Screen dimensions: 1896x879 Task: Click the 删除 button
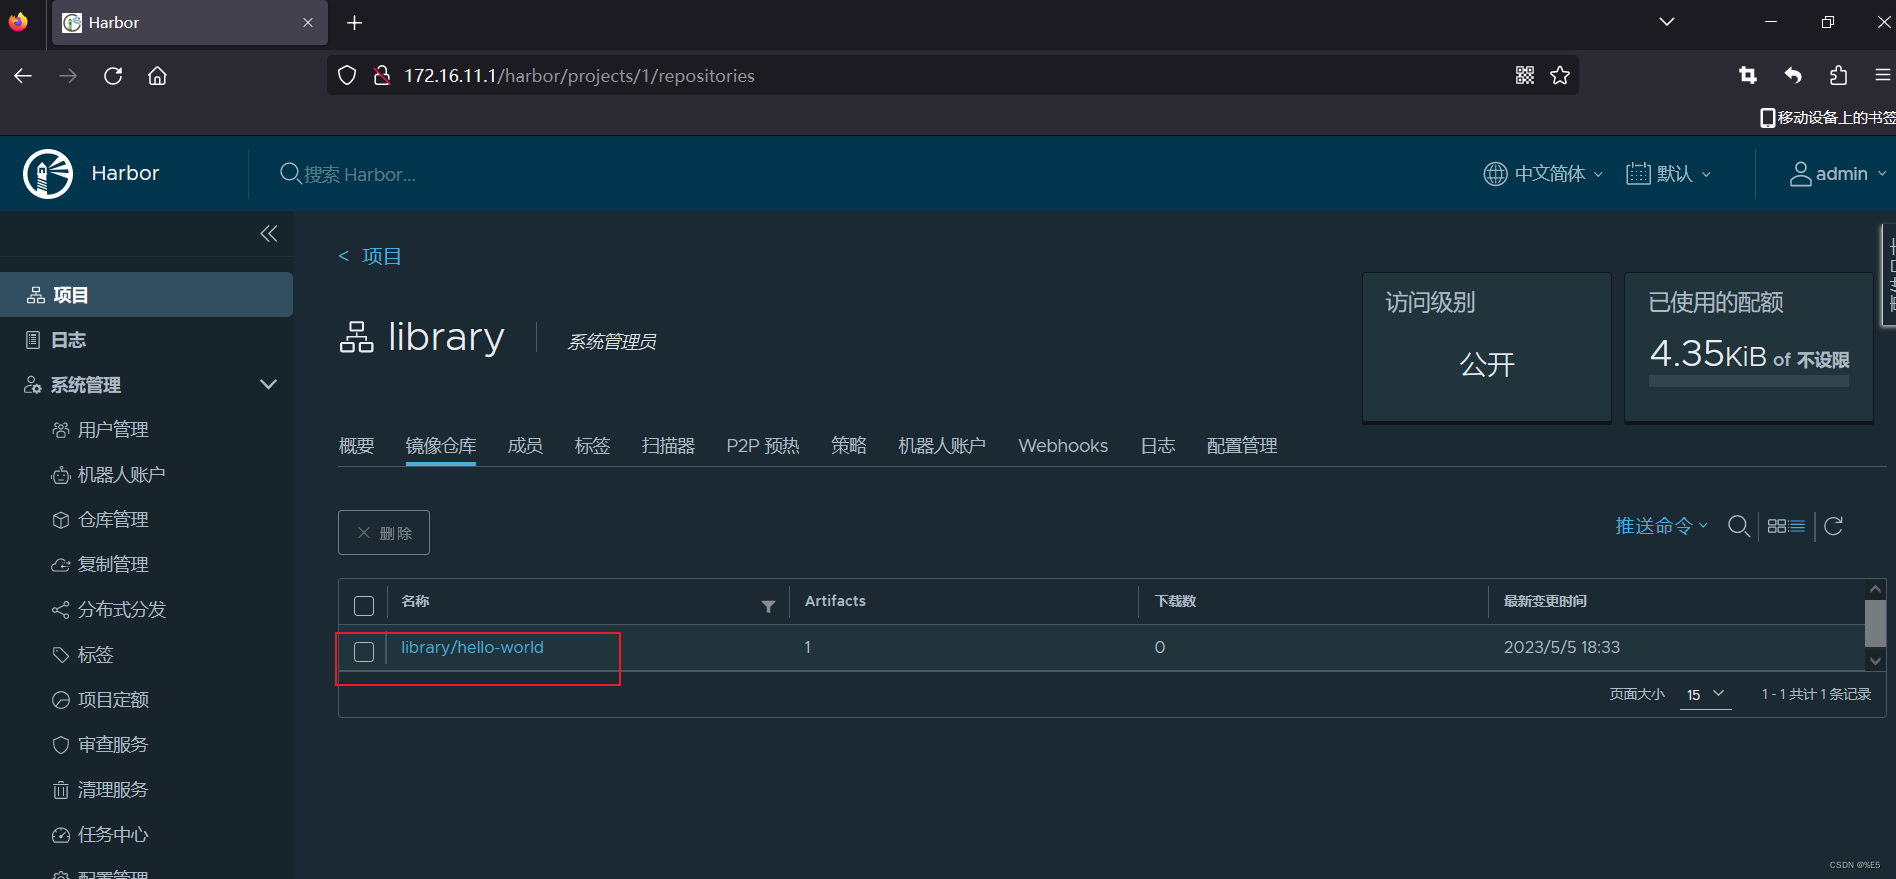pos(384,533)
